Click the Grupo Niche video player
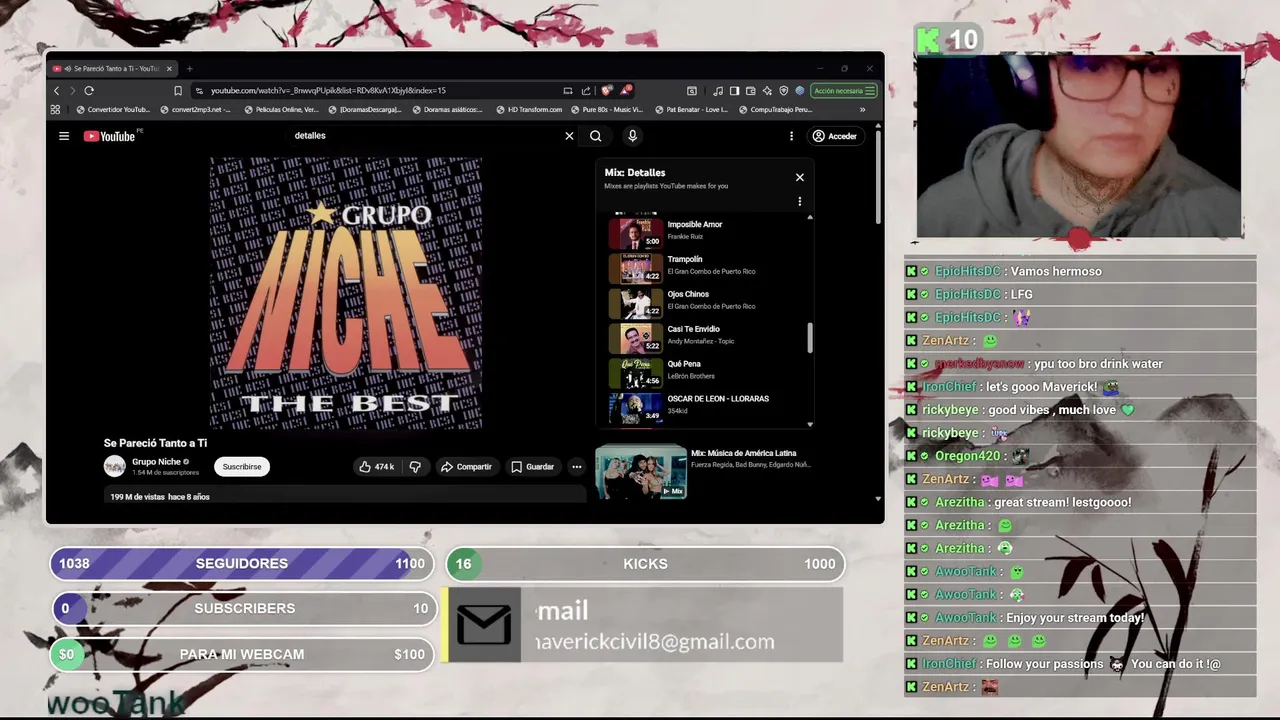1280x720 pixels. (345, 293)
